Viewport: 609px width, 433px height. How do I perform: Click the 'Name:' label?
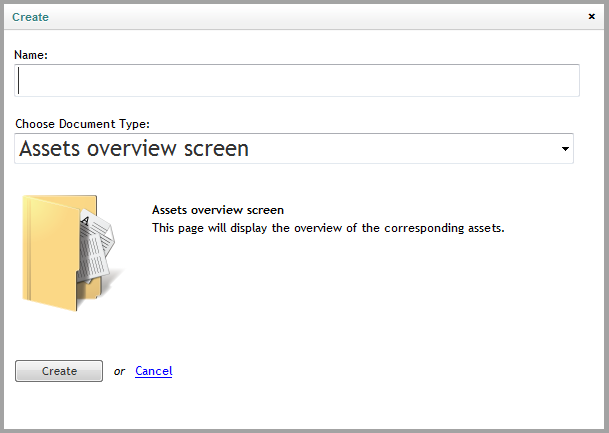click(31, 55)
